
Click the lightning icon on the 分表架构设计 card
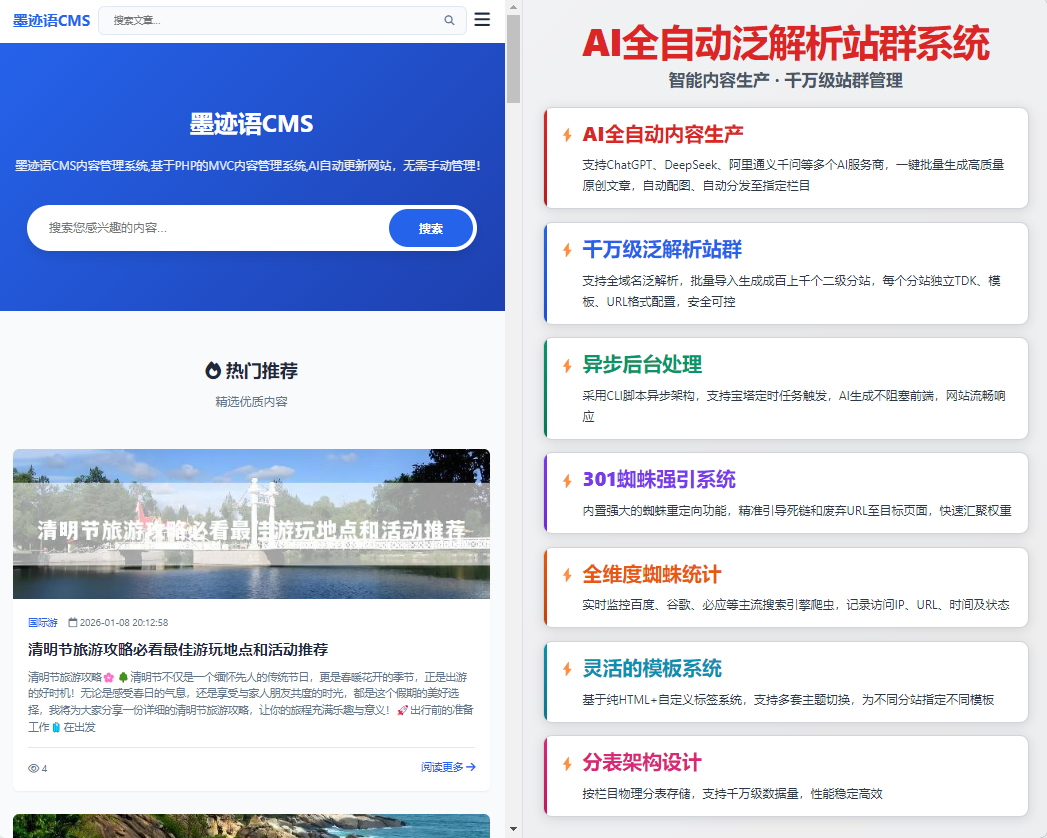(567, 760)
